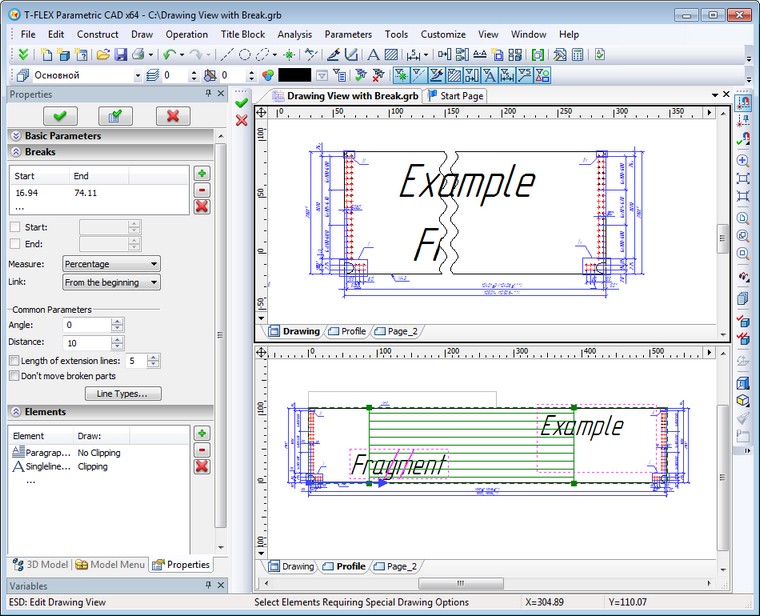
Task: Click the Line Types... button
Action: point(122,394)
